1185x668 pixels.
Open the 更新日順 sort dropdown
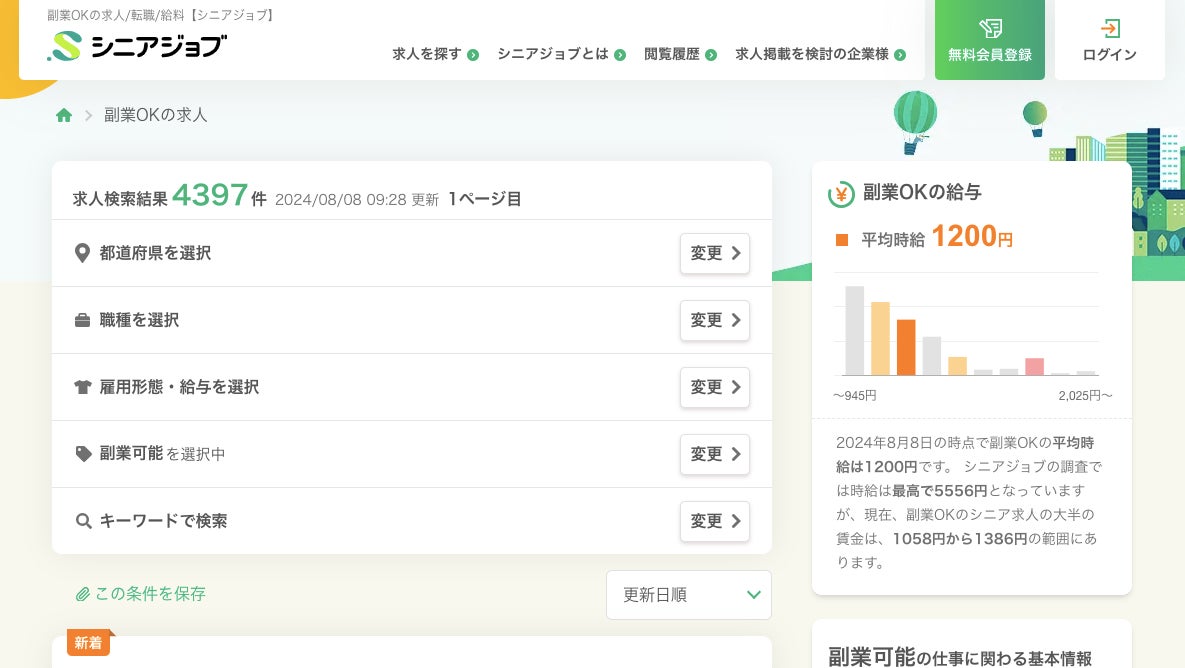click(x=688, y=595)
